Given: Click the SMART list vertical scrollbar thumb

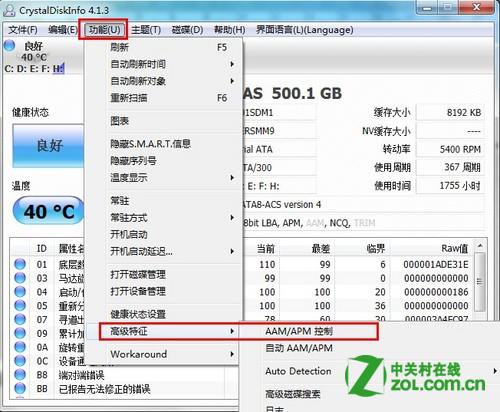Looking at the screenshot, I should (480, 281).
